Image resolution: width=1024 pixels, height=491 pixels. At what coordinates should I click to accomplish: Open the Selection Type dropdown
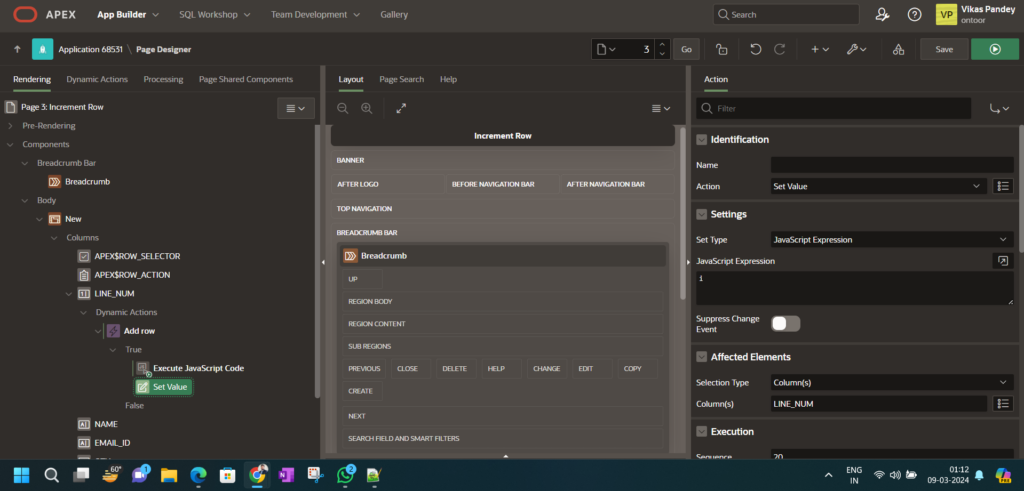click(x=892, y=382)
